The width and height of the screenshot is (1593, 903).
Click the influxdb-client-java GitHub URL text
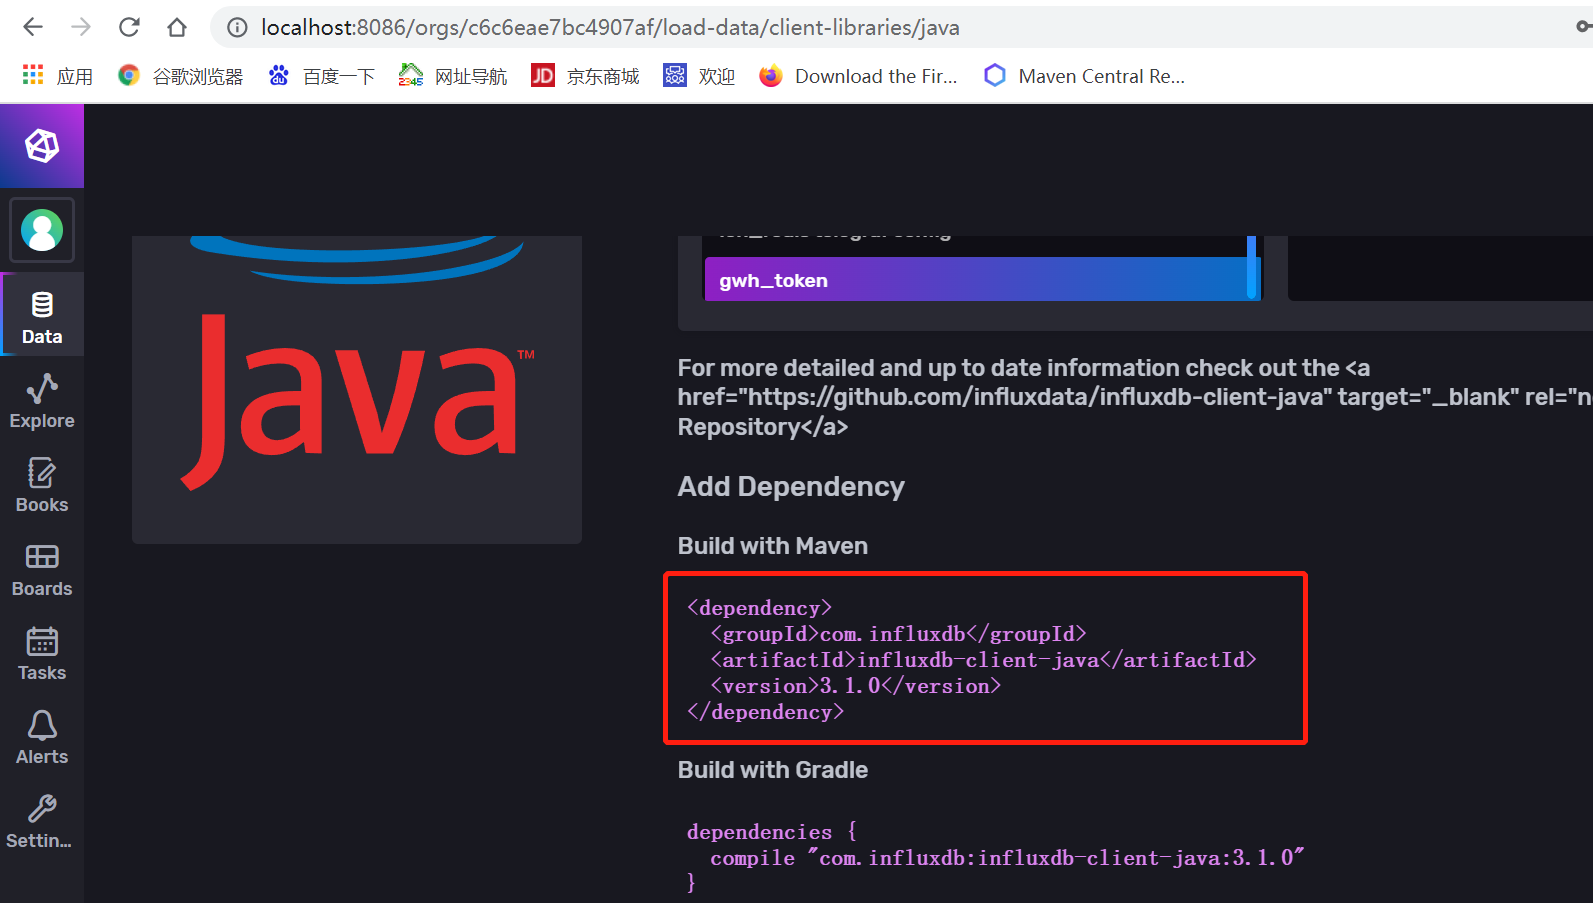[x=1040, y=398]
